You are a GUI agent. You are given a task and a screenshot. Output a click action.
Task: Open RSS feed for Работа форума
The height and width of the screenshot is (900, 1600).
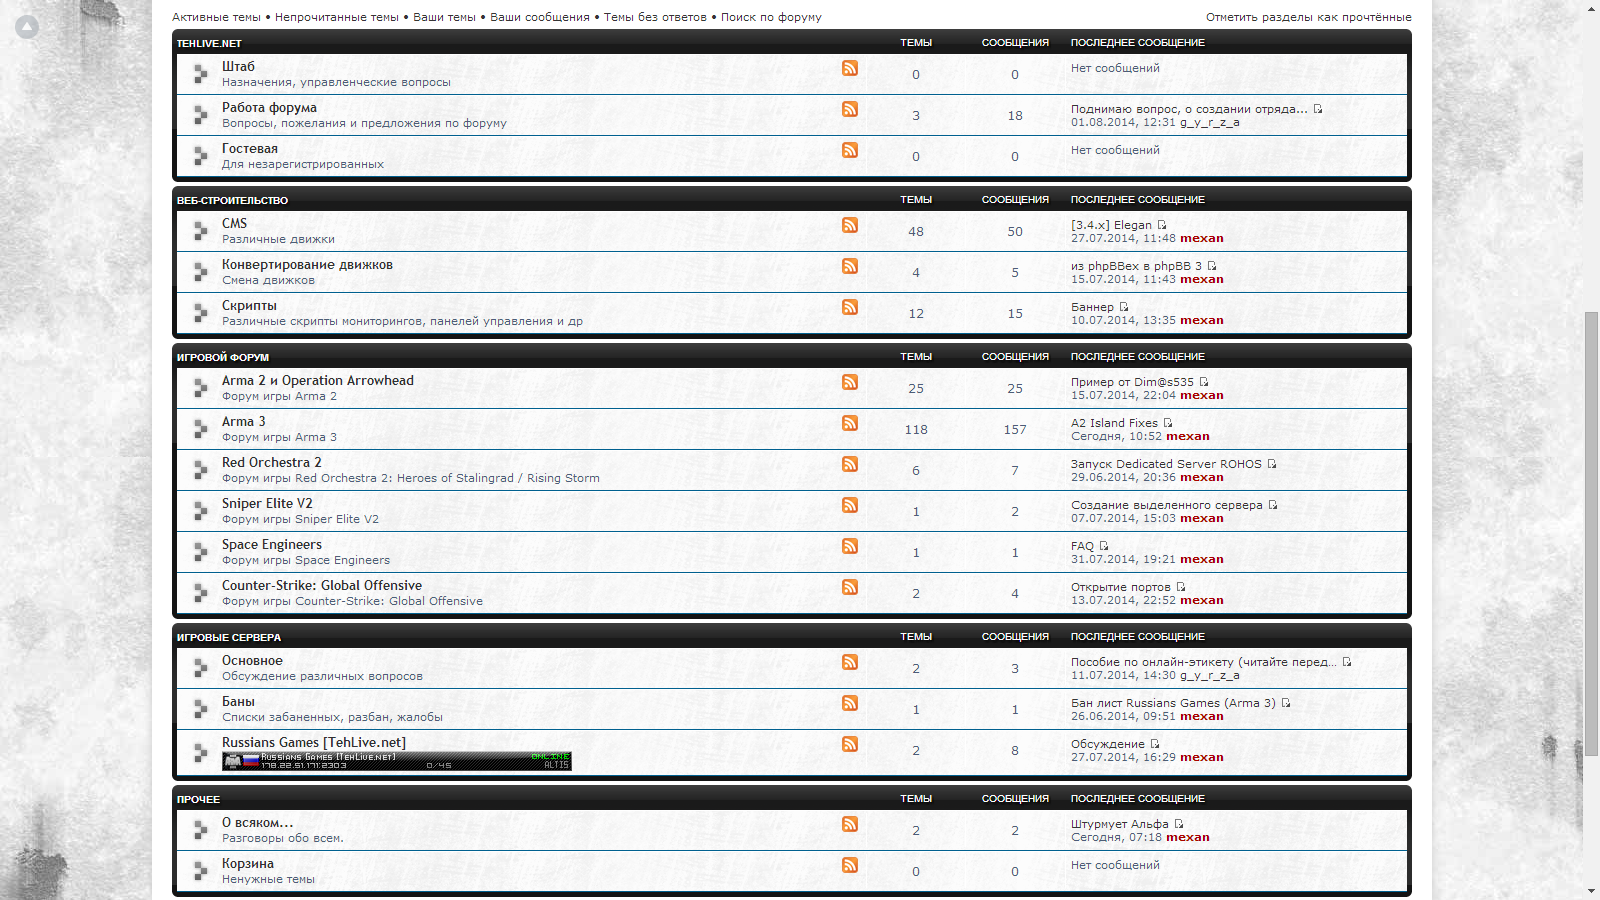[850, 109]
